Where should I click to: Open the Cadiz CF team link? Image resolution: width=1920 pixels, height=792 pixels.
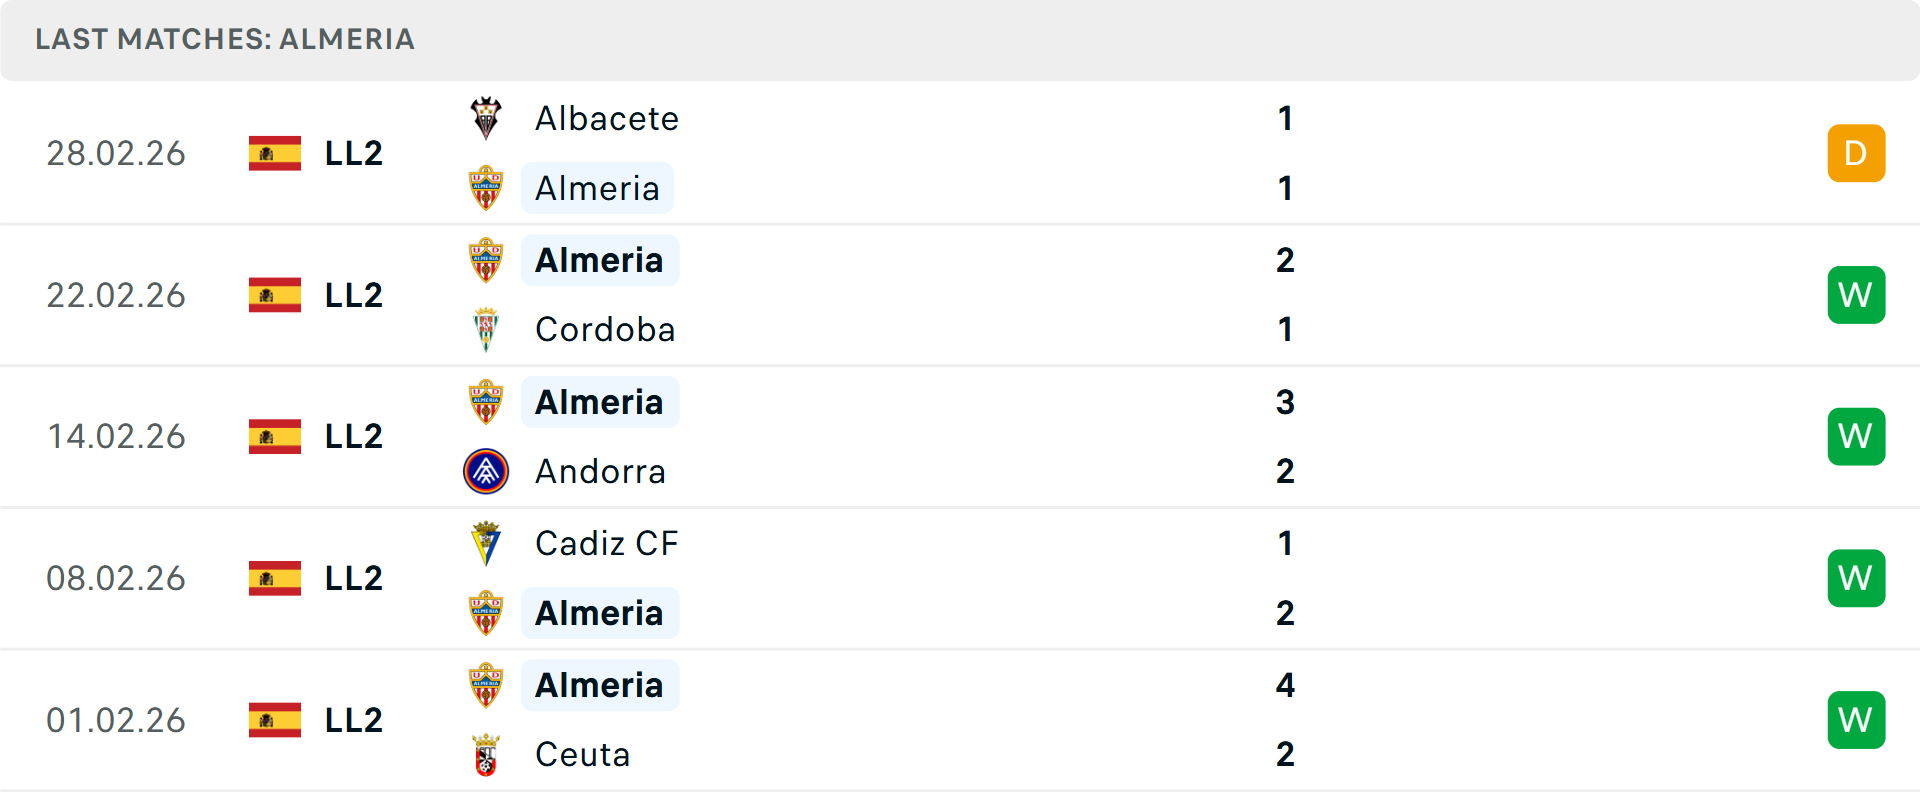point(606,543)
